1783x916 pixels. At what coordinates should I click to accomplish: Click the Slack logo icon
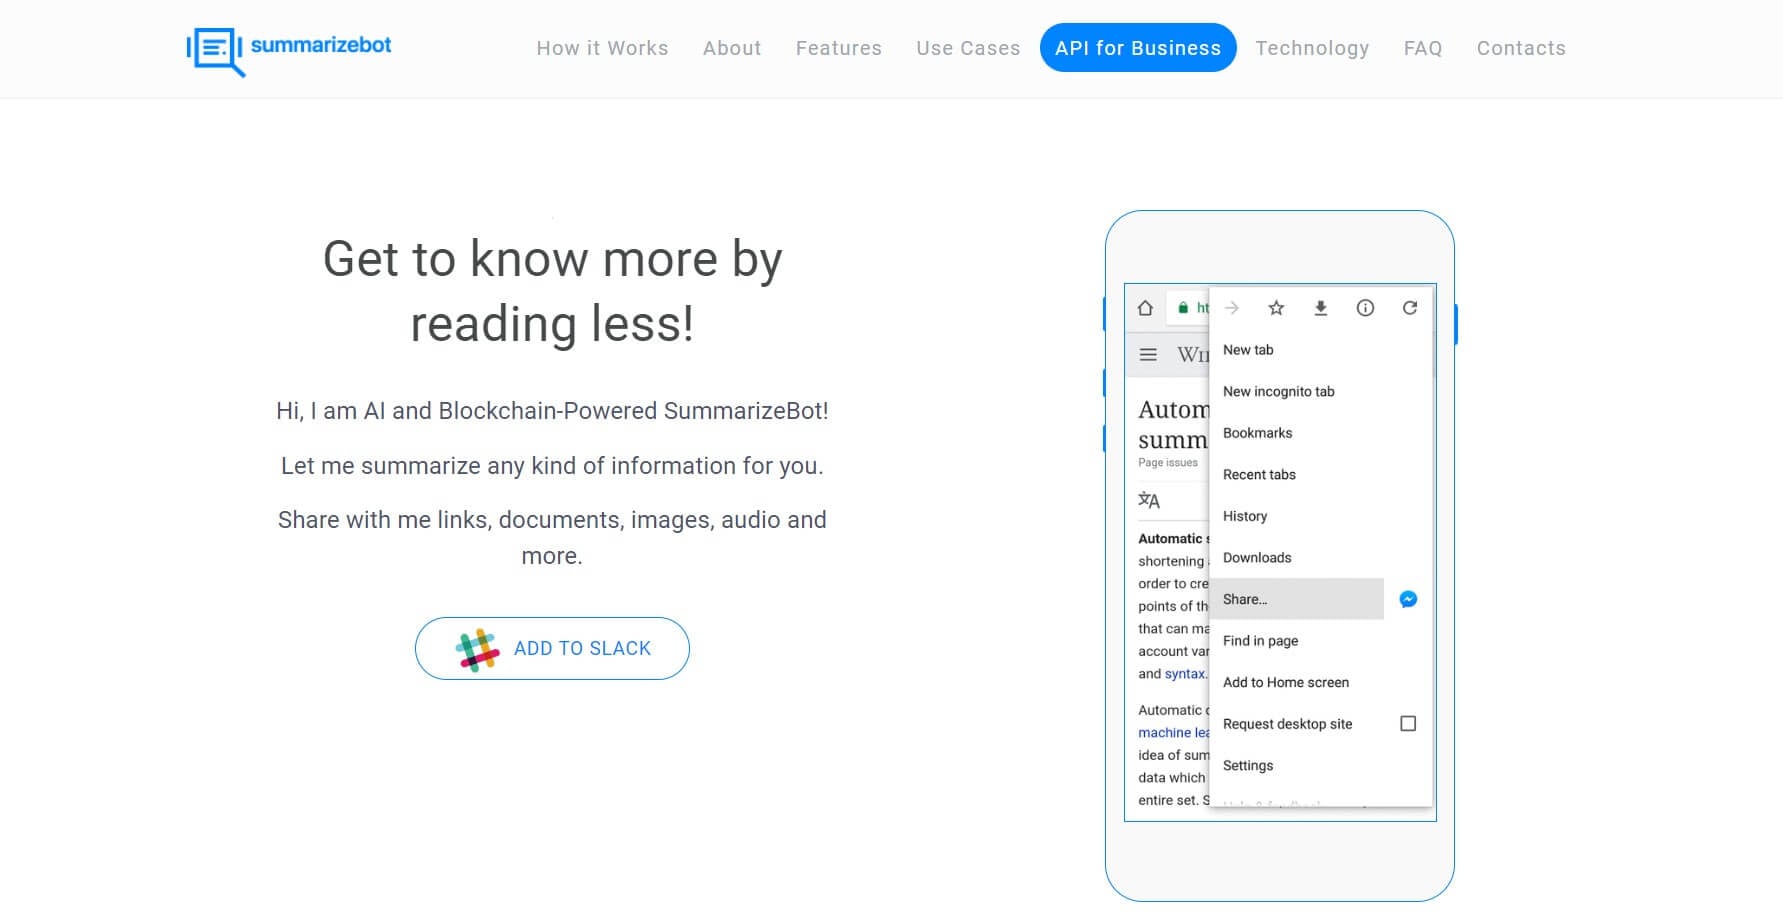(478, 650)
